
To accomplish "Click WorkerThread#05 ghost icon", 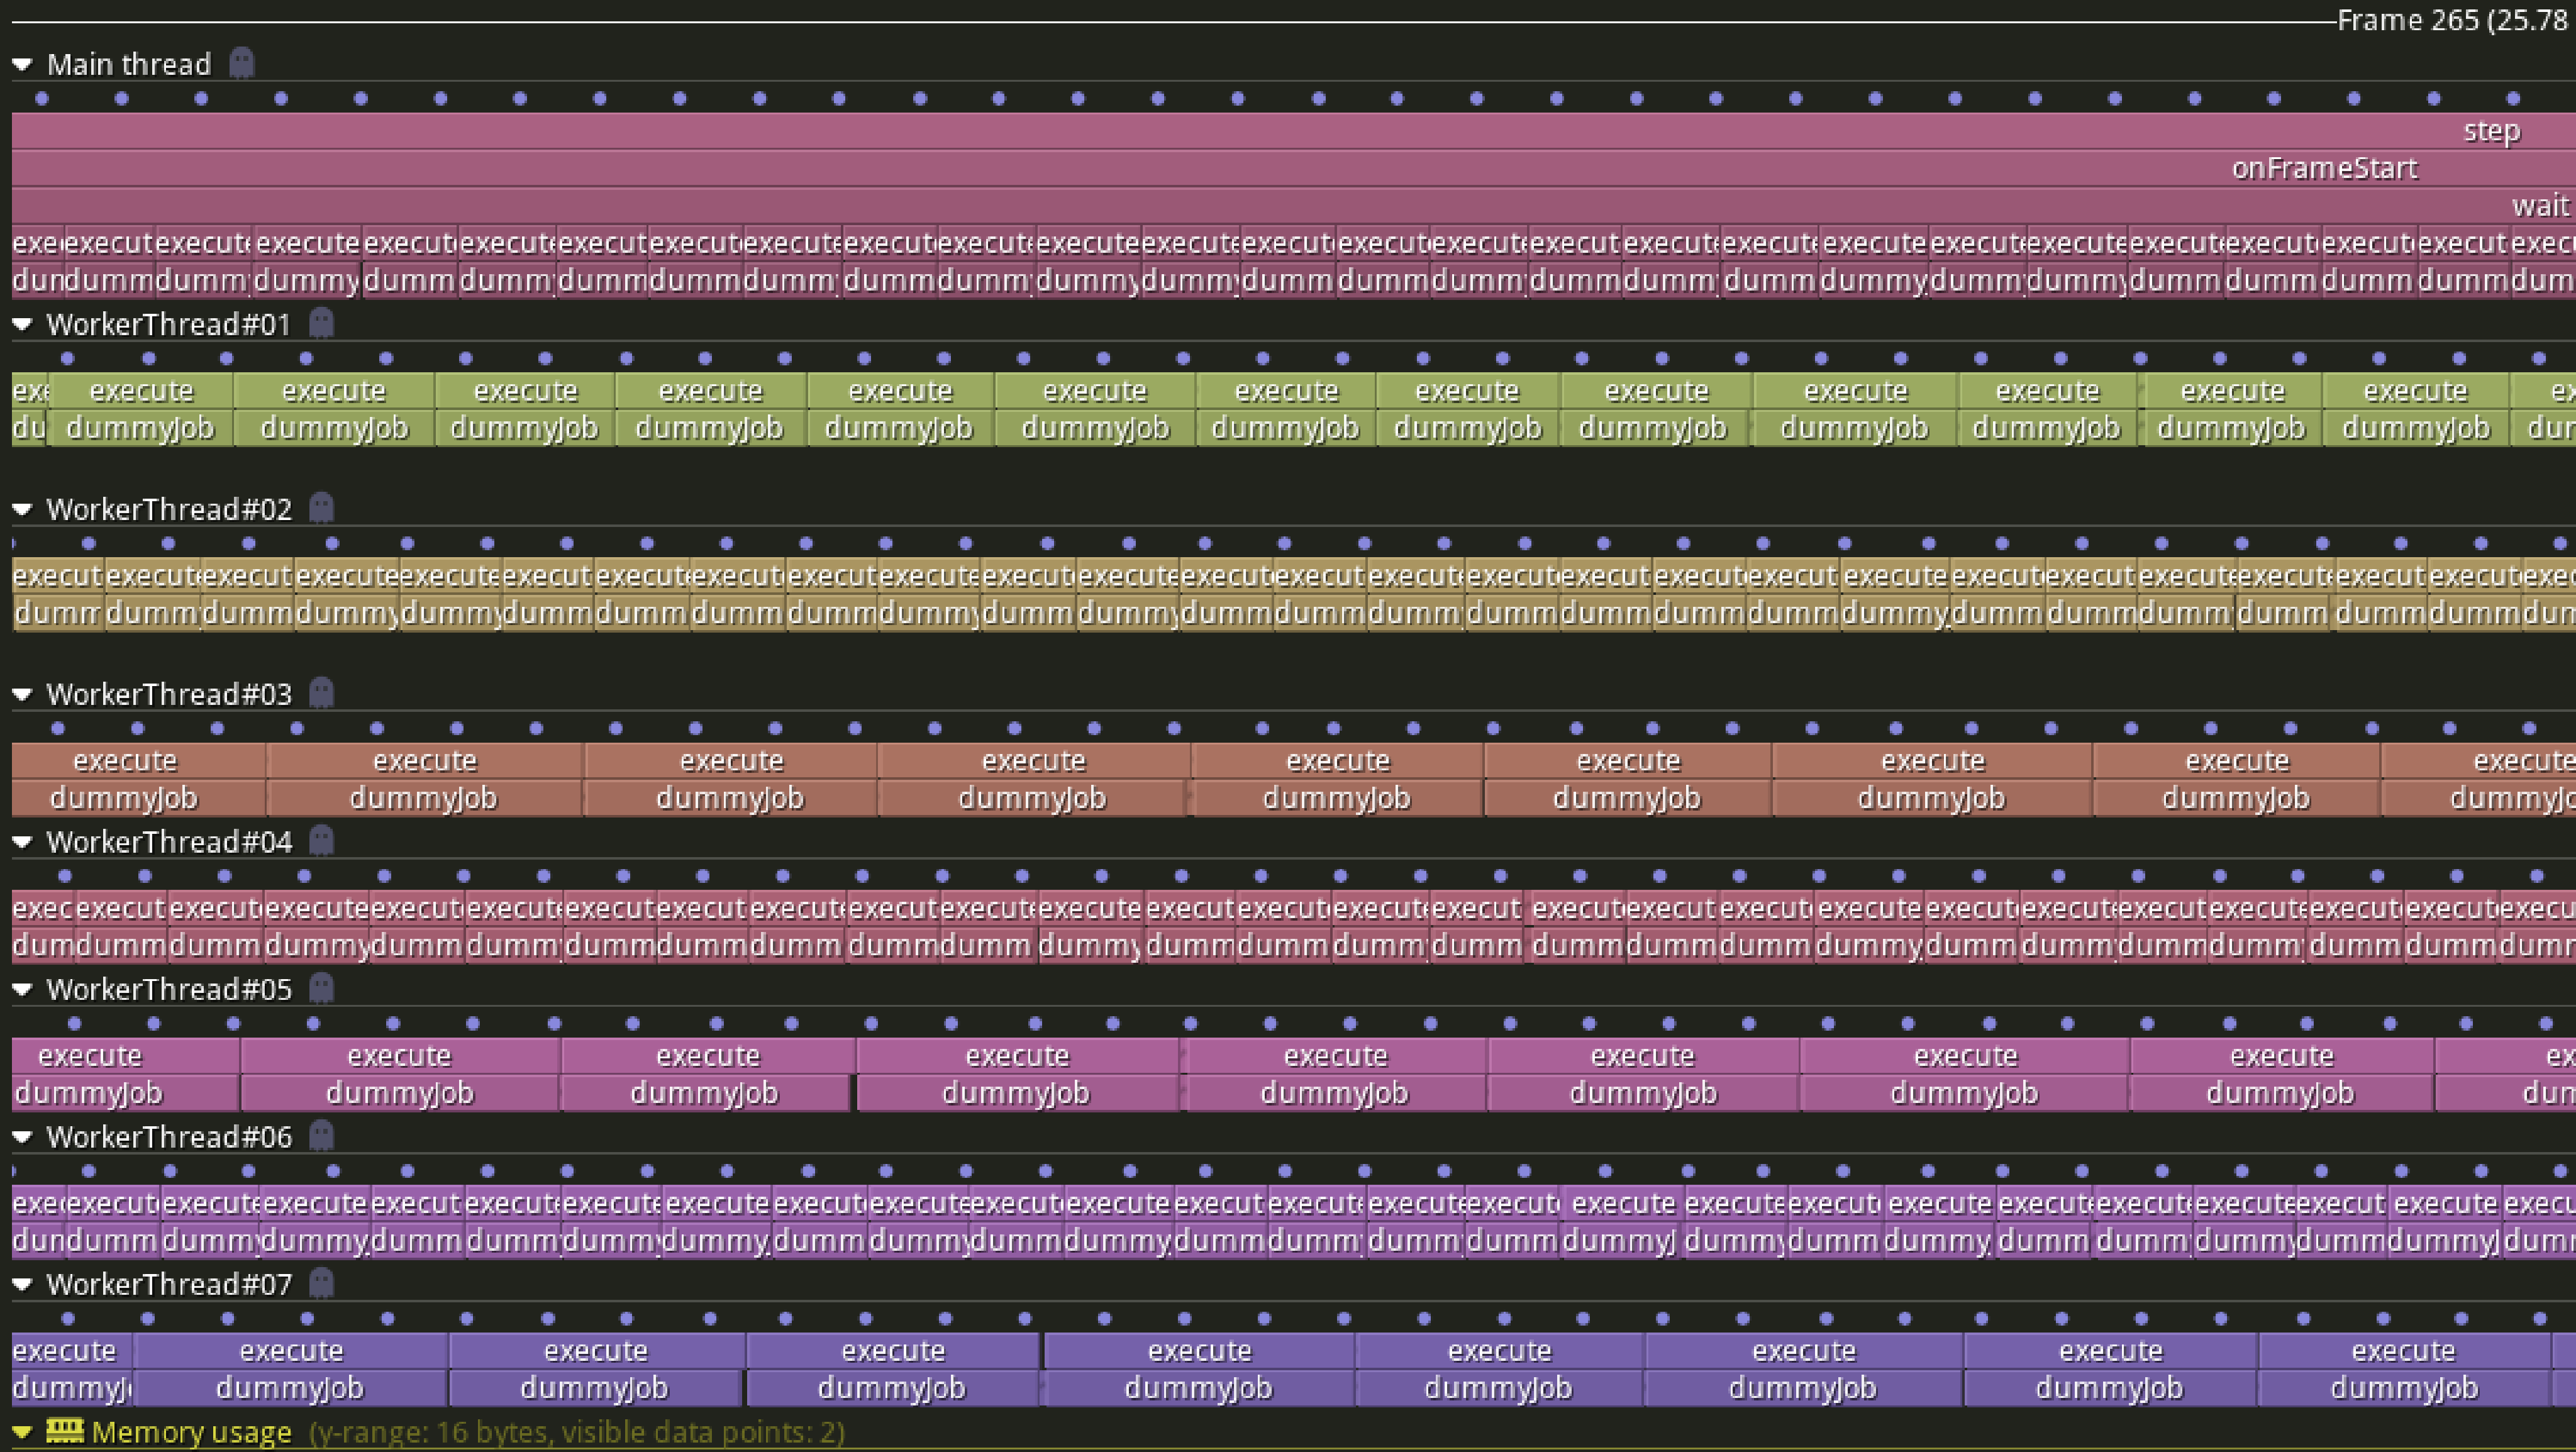I will click(321, 988).
